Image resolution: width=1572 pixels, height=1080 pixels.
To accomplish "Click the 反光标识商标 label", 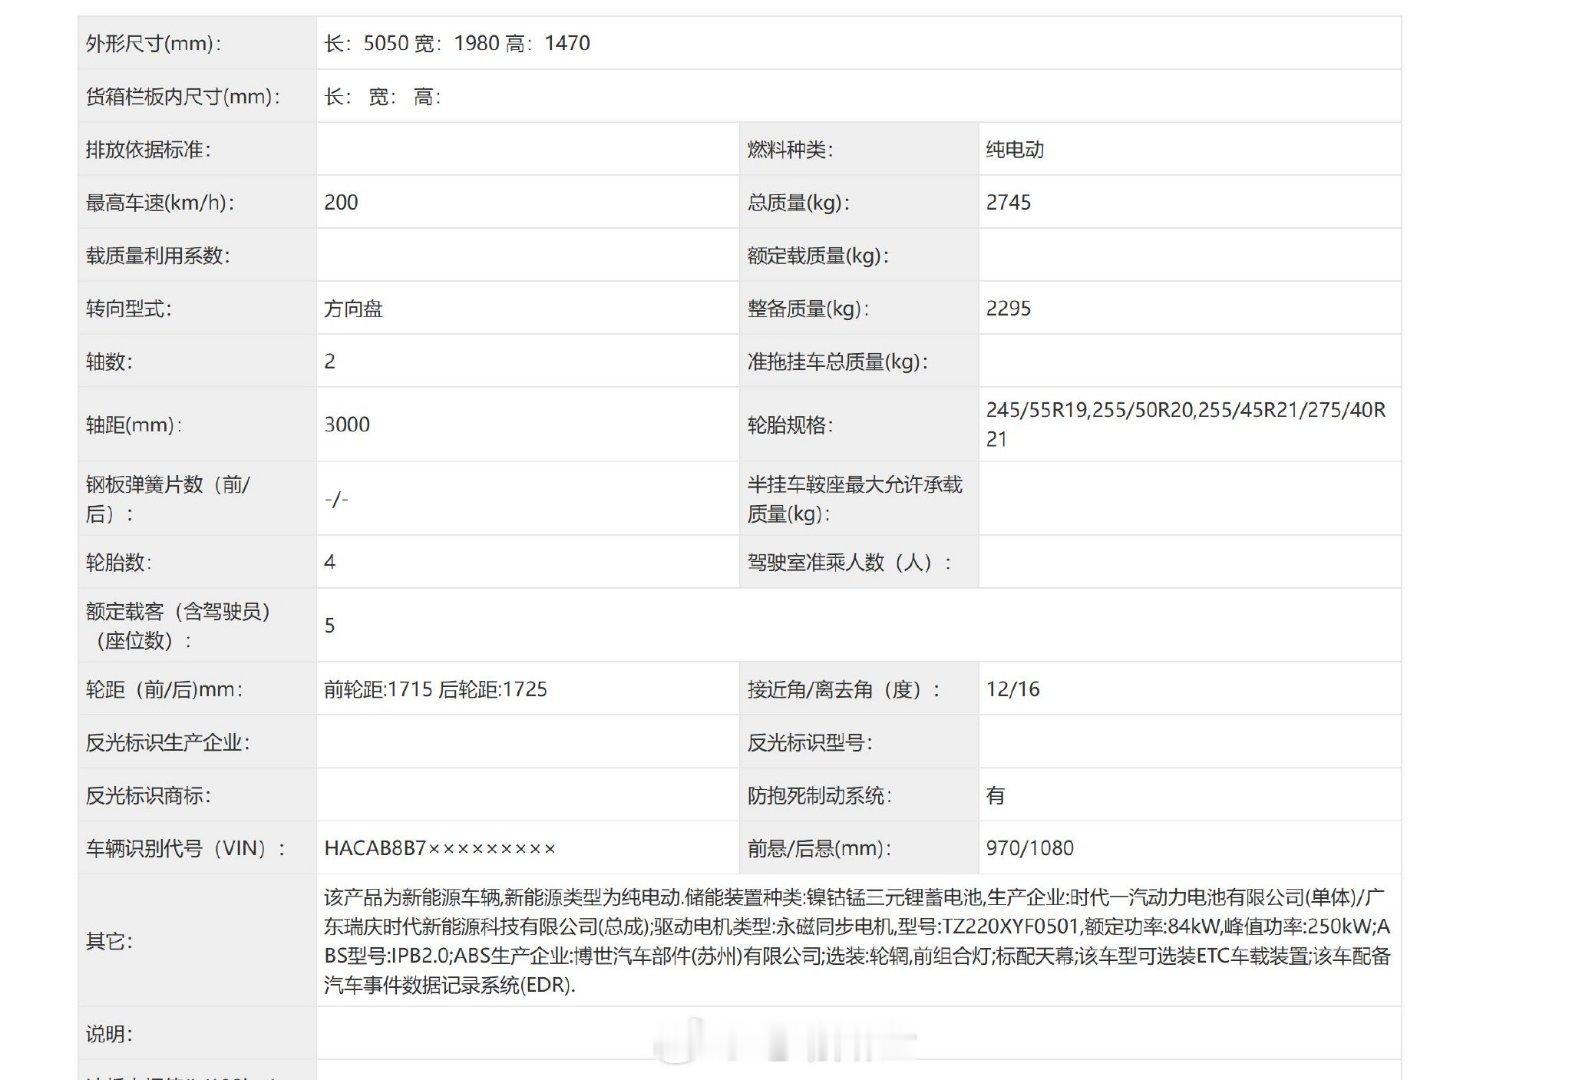I will tap(148, 795).
